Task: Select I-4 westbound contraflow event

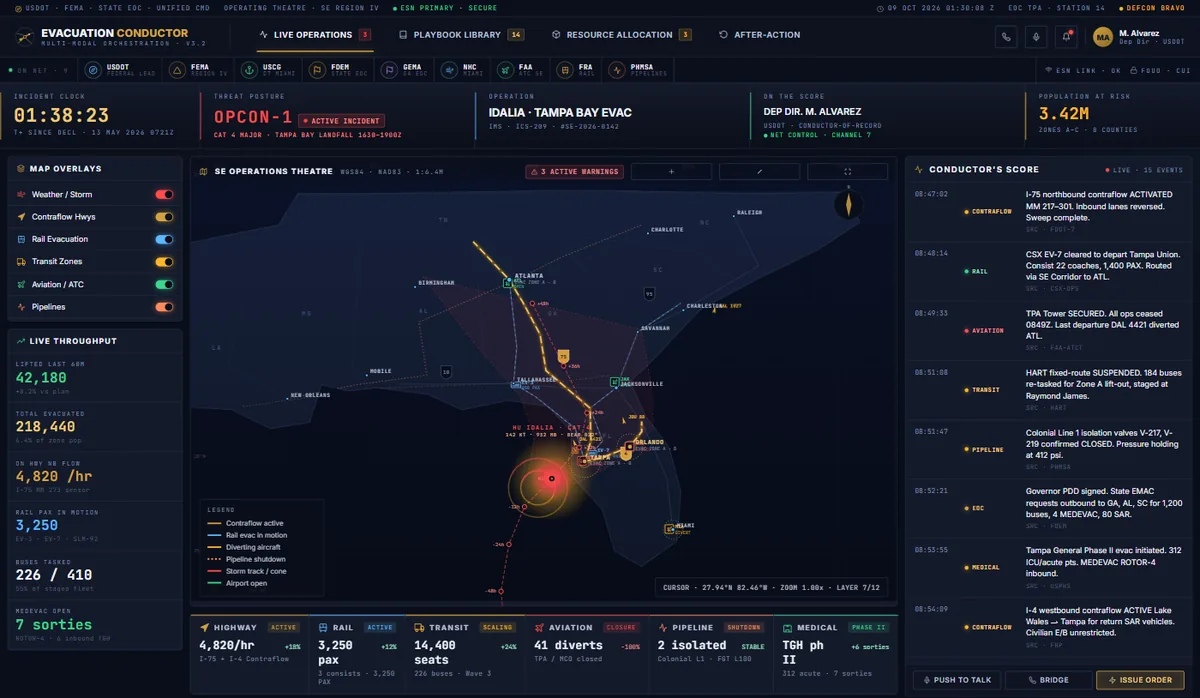Action: 1048,626
